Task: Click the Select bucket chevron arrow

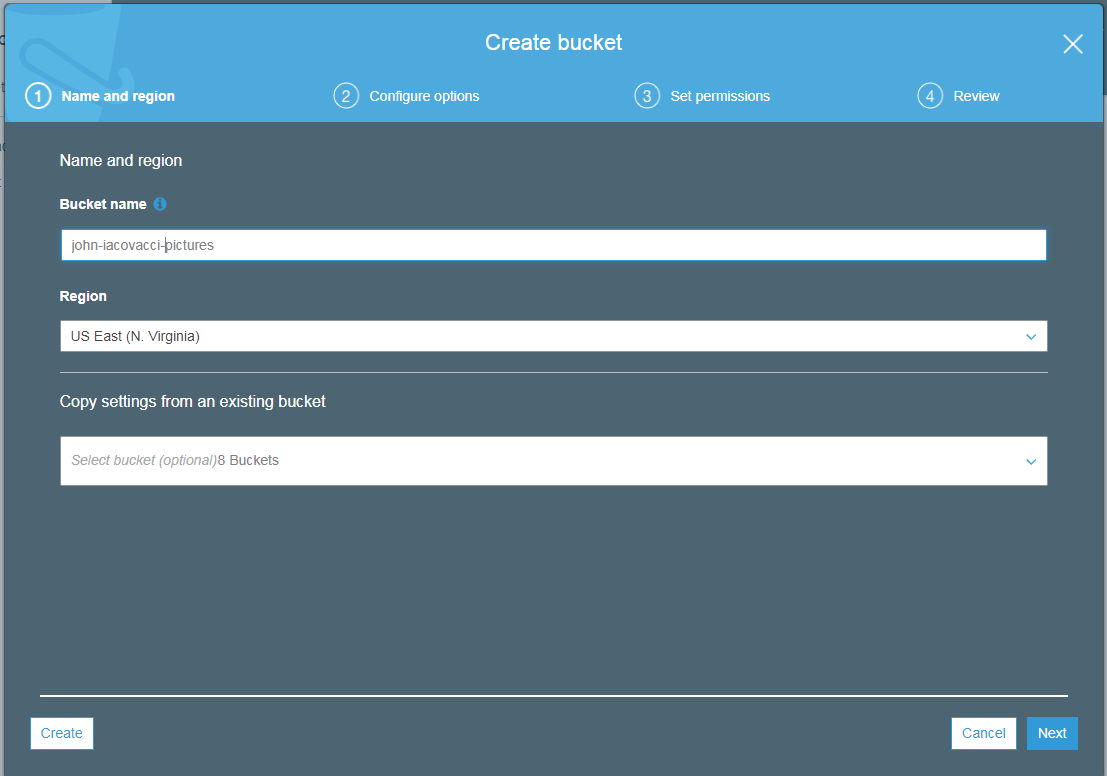Action: coord(1031,462)
